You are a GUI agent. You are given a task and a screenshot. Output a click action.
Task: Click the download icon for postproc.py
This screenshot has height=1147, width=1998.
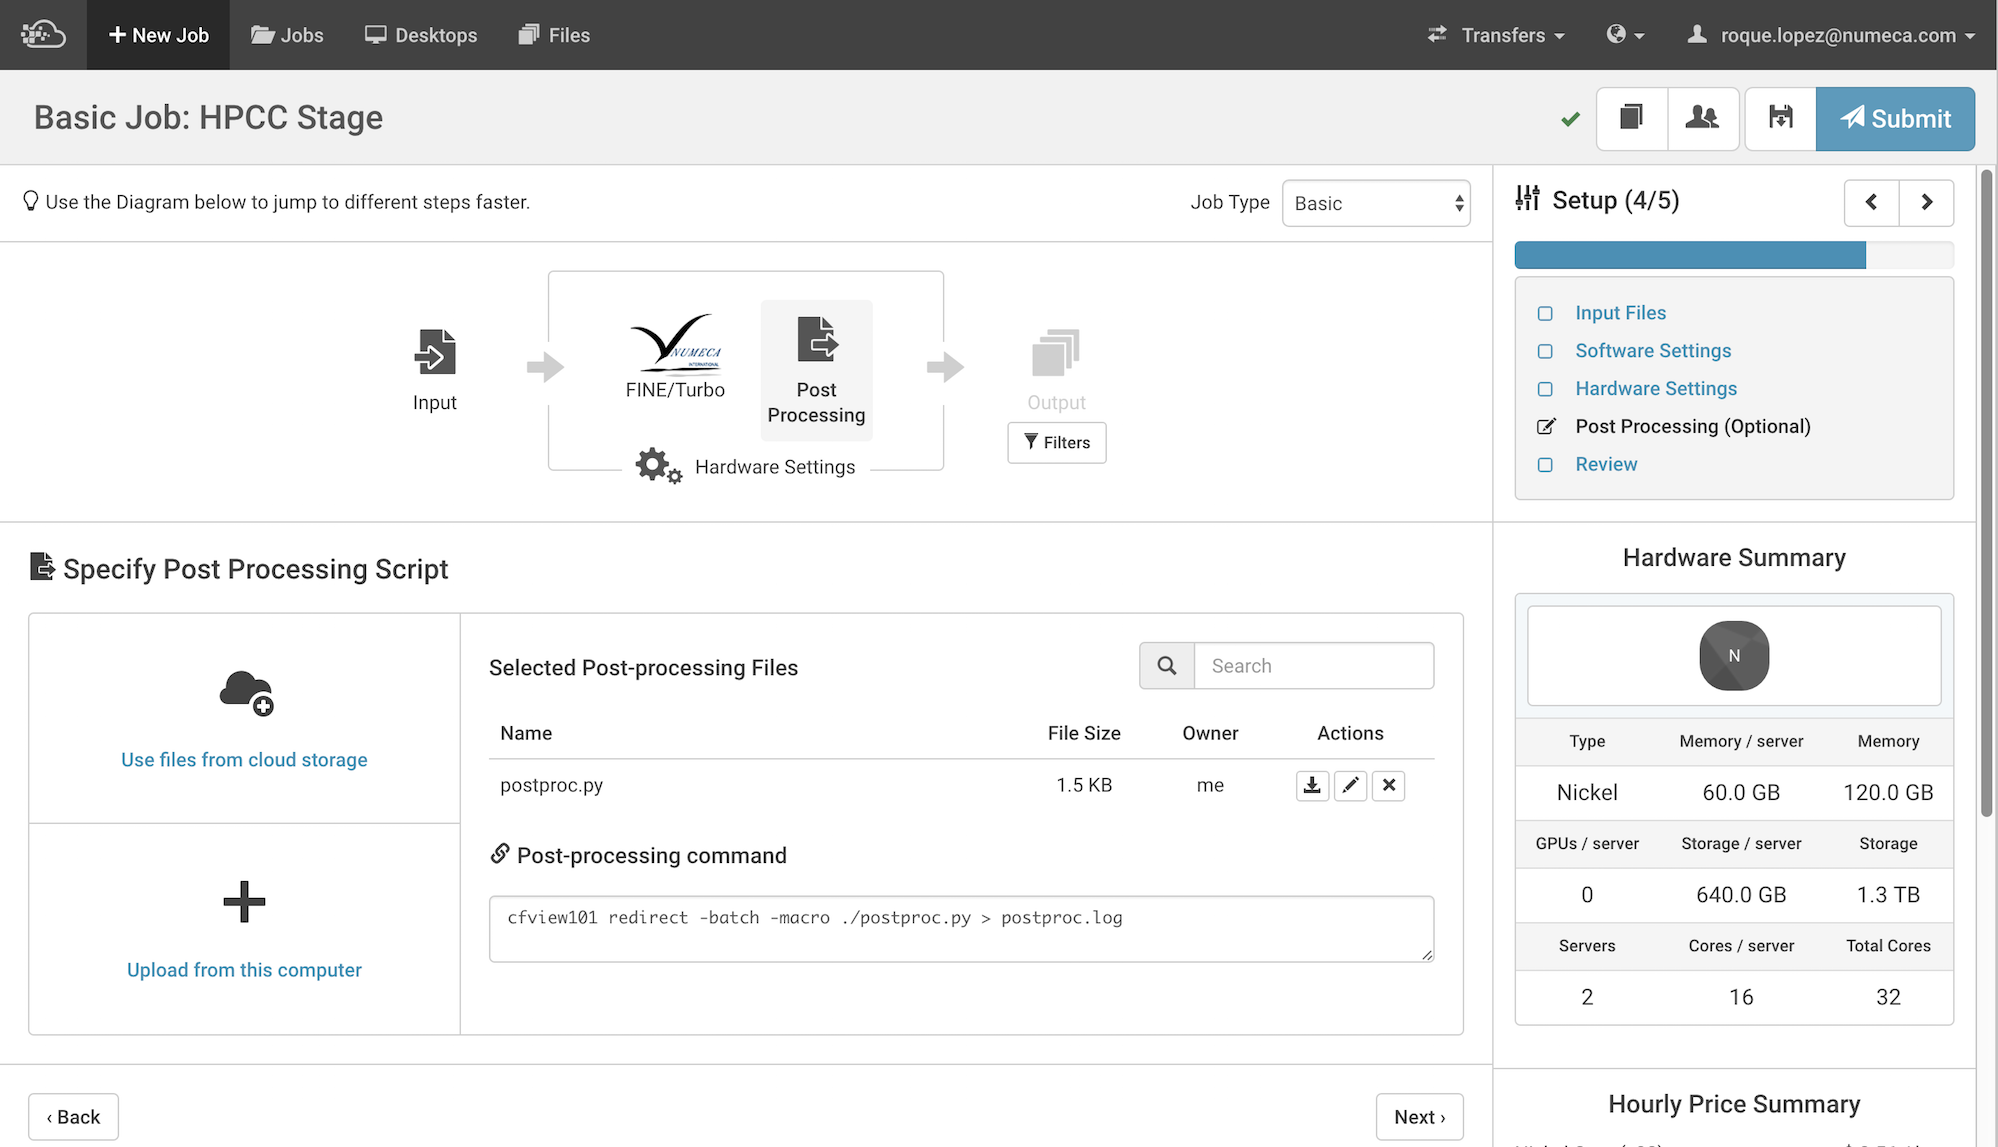1312,786
